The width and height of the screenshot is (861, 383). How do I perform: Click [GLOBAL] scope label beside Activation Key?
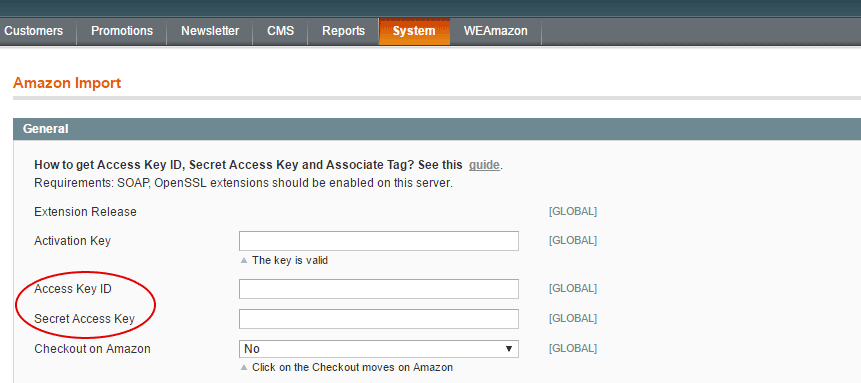coord(573,241)
